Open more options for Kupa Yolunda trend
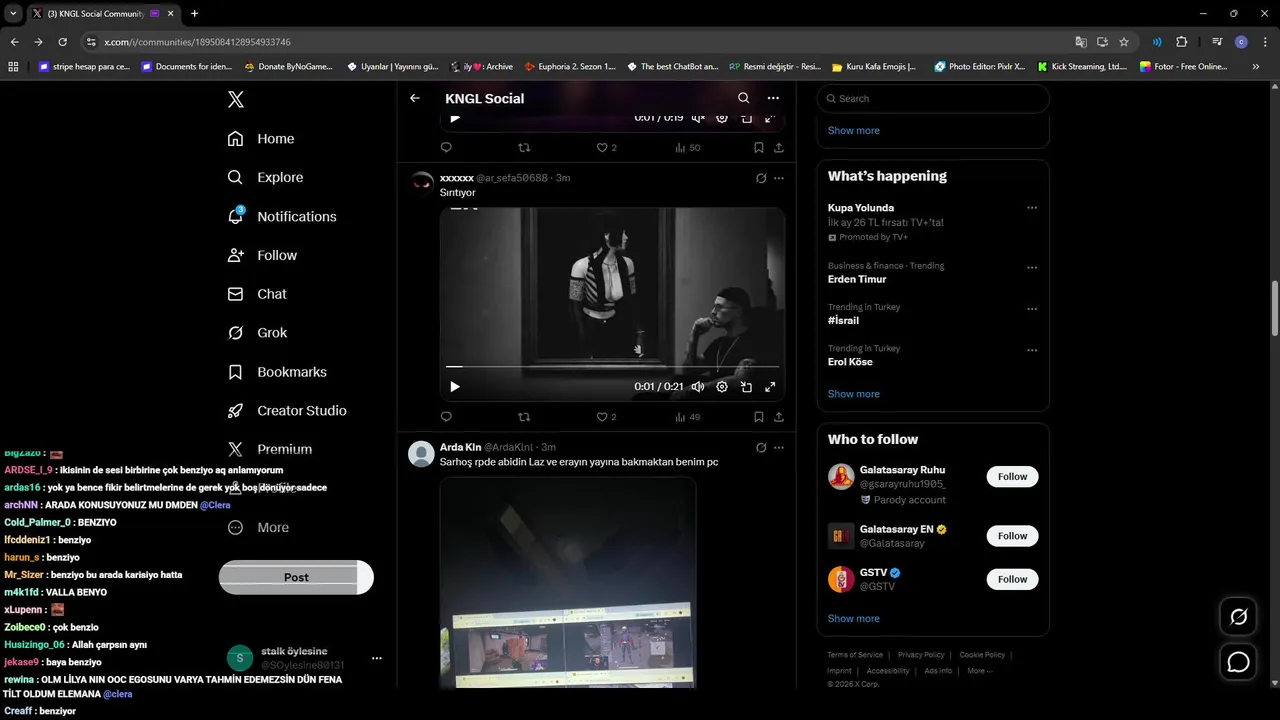Image resolution: width=1280 pixels, height=720 pixels. tap(1032, 208)
